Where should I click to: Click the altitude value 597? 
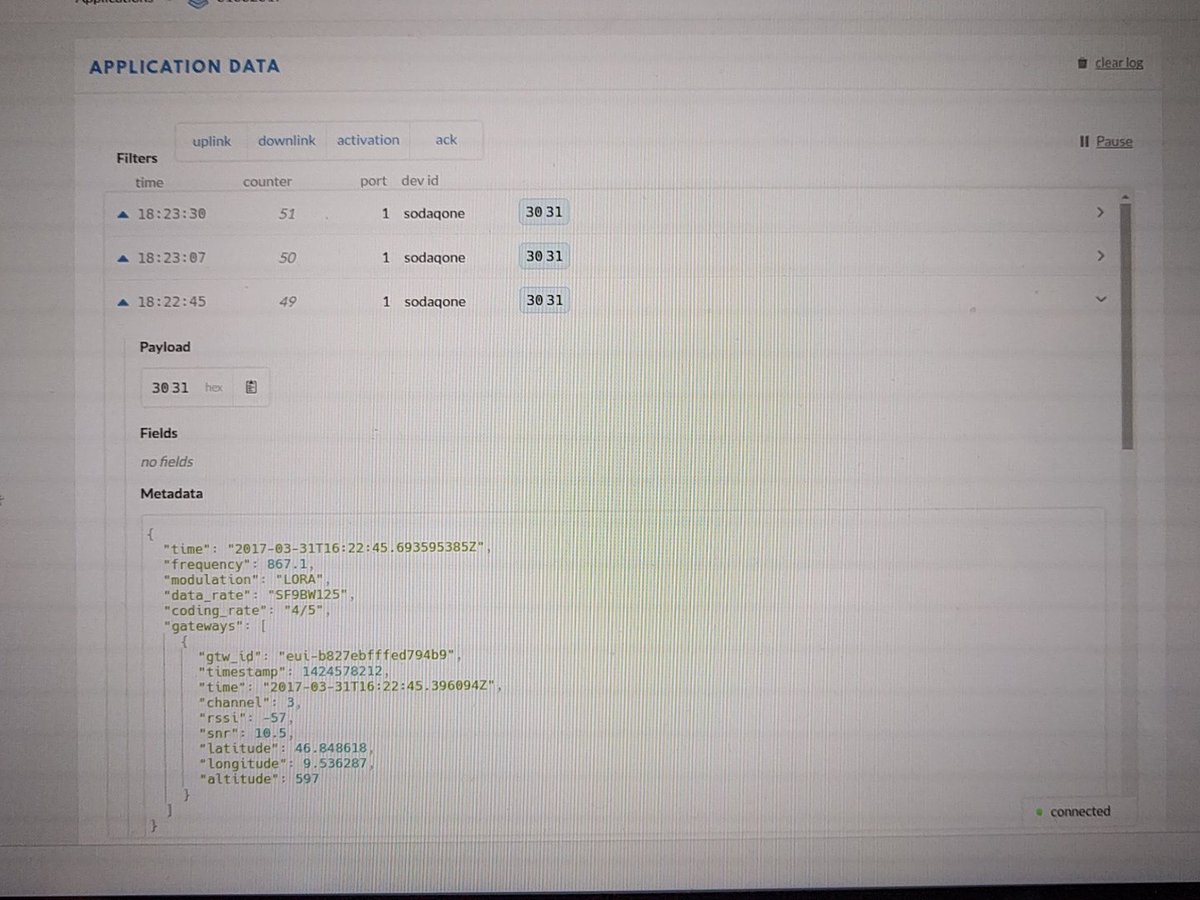[306, 779]
